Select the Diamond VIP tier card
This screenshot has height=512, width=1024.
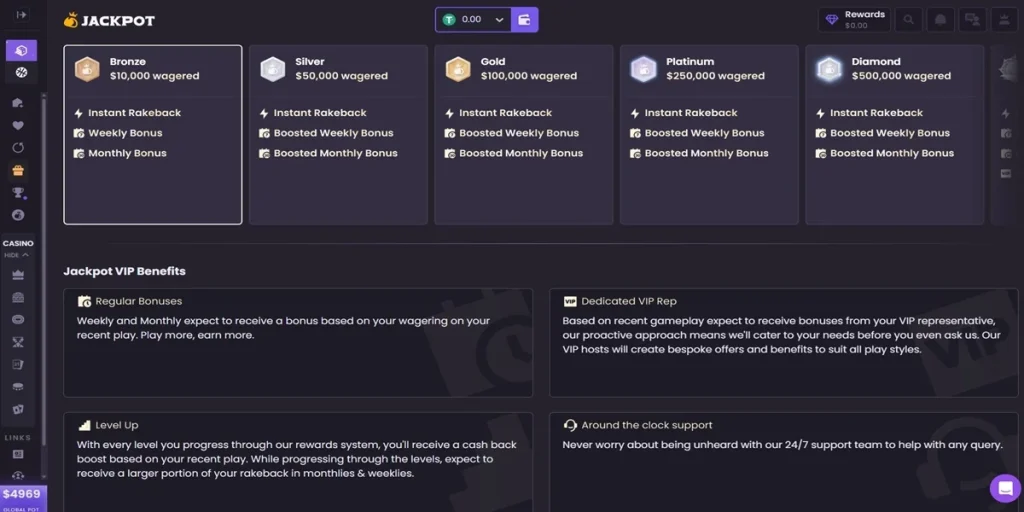(894, 134)
